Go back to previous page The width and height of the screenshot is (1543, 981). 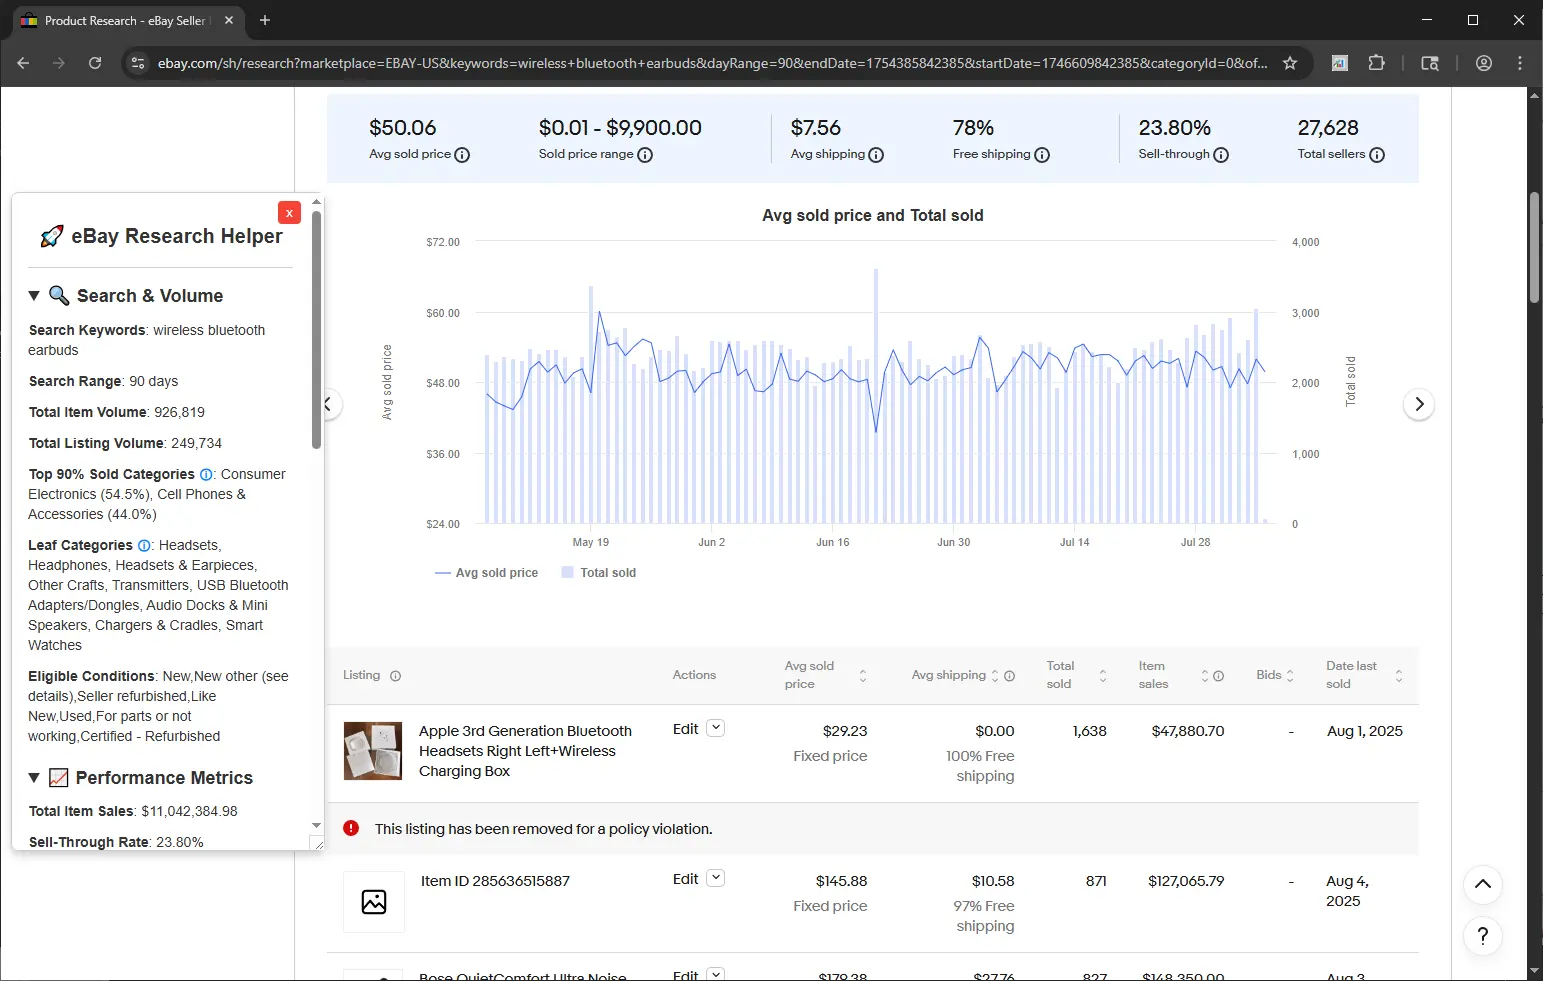click(23, 63)
